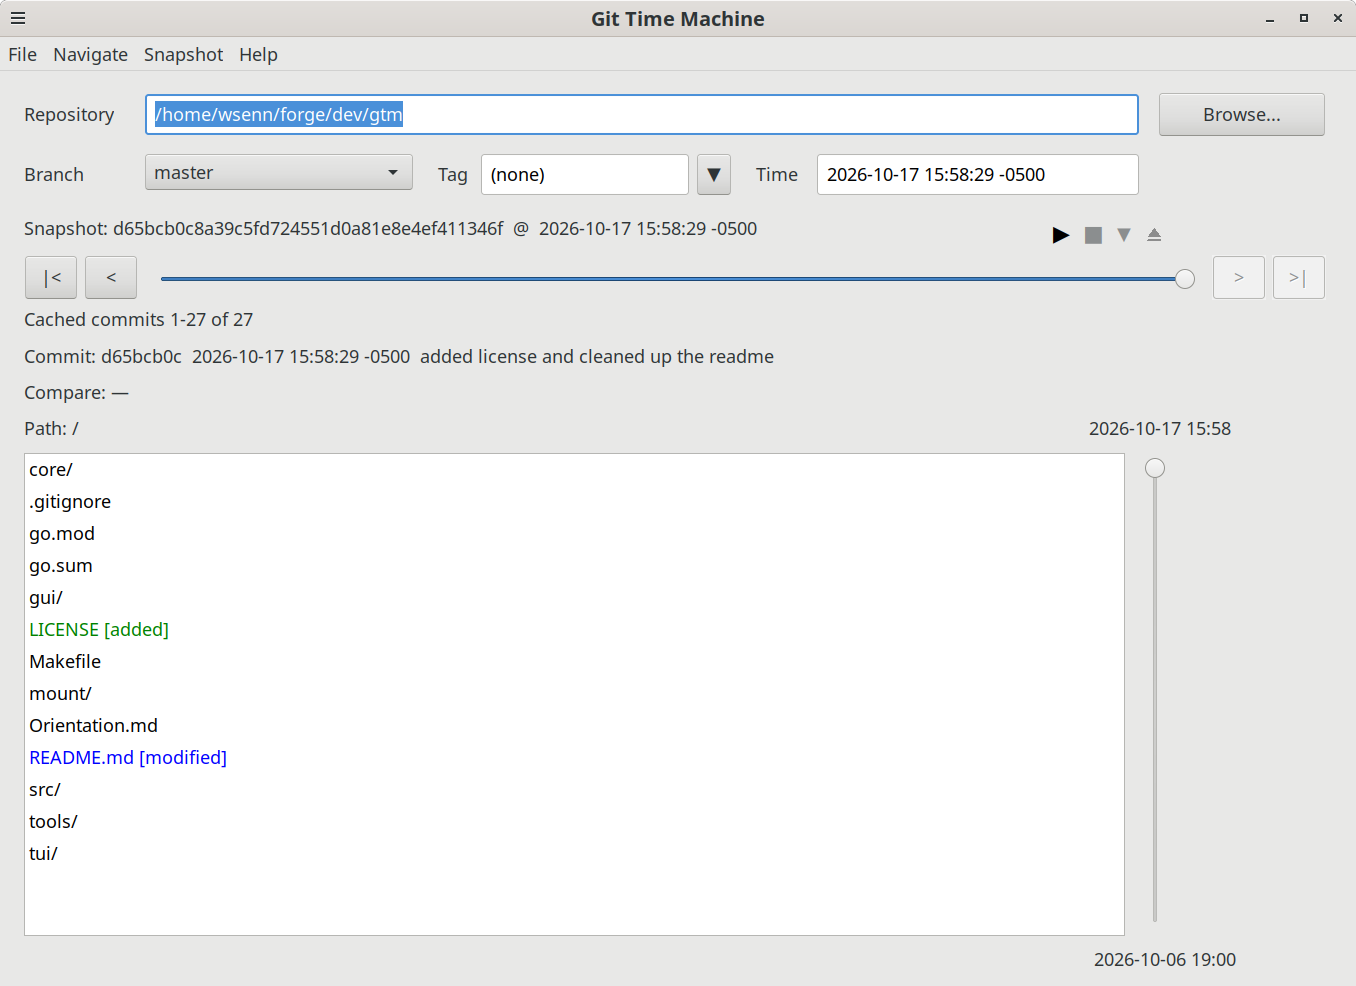Open the Tag dropdown arrow button
The width and height of the screenshot is (1356, 986).
point(714,175)
